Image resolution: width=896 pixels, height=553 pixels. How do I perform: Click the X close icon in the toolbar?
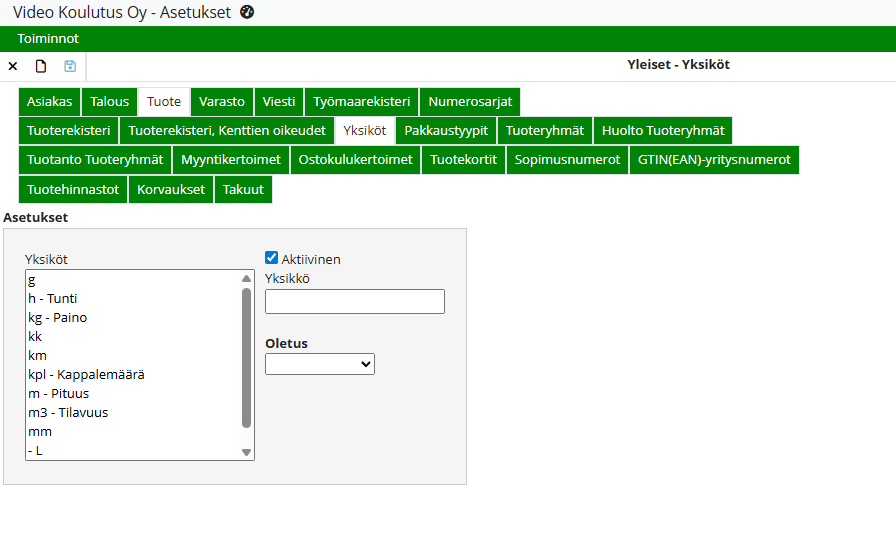click(x=13, y=66)
